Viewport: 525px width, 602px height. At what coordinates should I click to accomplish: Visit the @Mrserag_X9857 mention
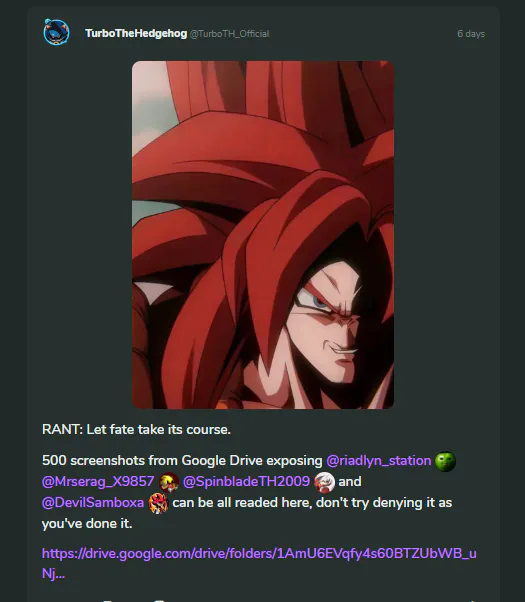pyautogui.click(x=98, y=481)
